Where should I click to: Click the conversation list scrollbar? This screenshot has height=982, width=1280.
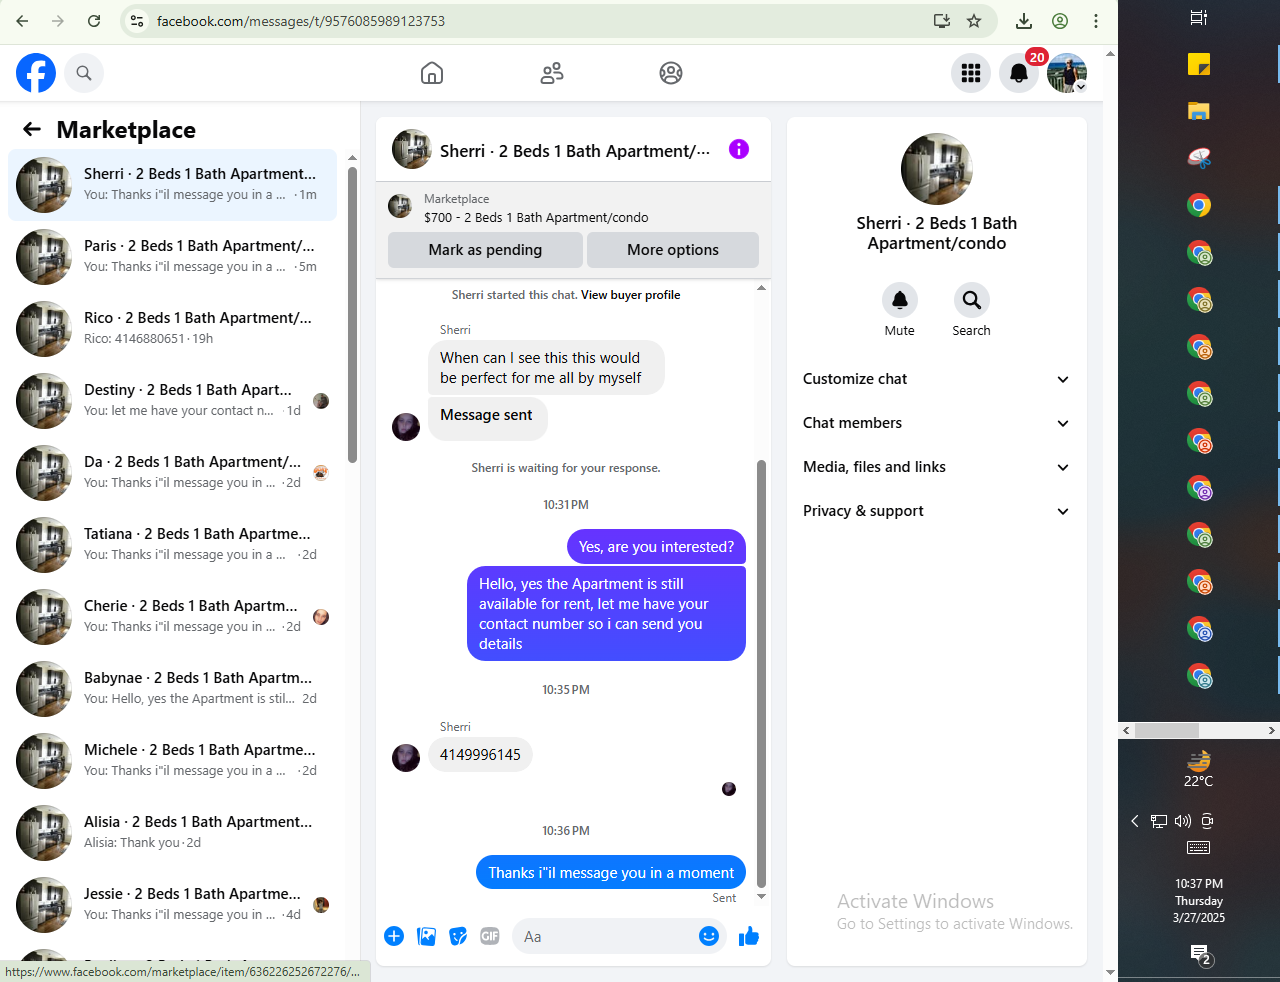[x=352, y=314]
